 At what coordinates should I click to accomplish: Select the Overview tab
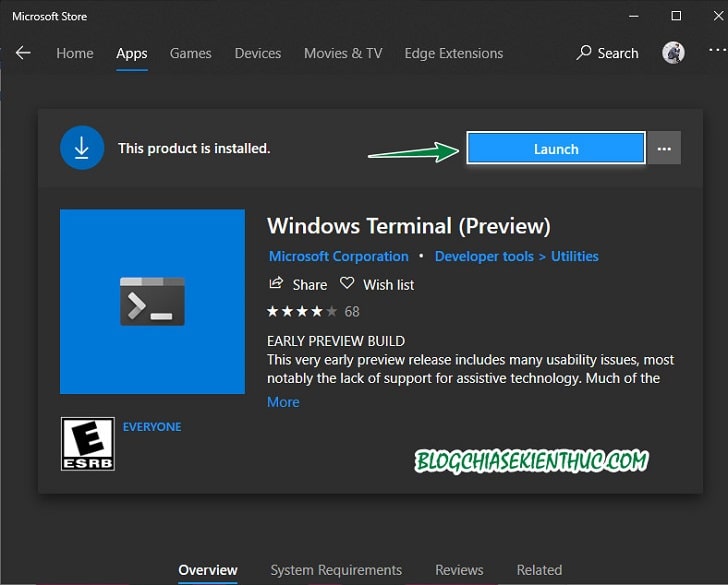click(208, 570)
